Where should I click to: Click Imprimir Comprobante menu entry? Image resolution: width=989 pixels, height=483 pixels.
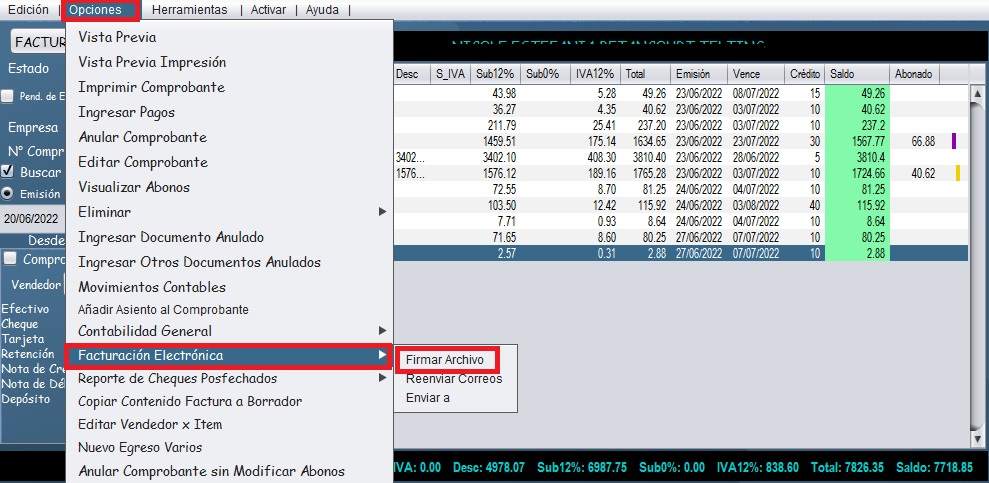pyautogui.click(x=151, y=87)
